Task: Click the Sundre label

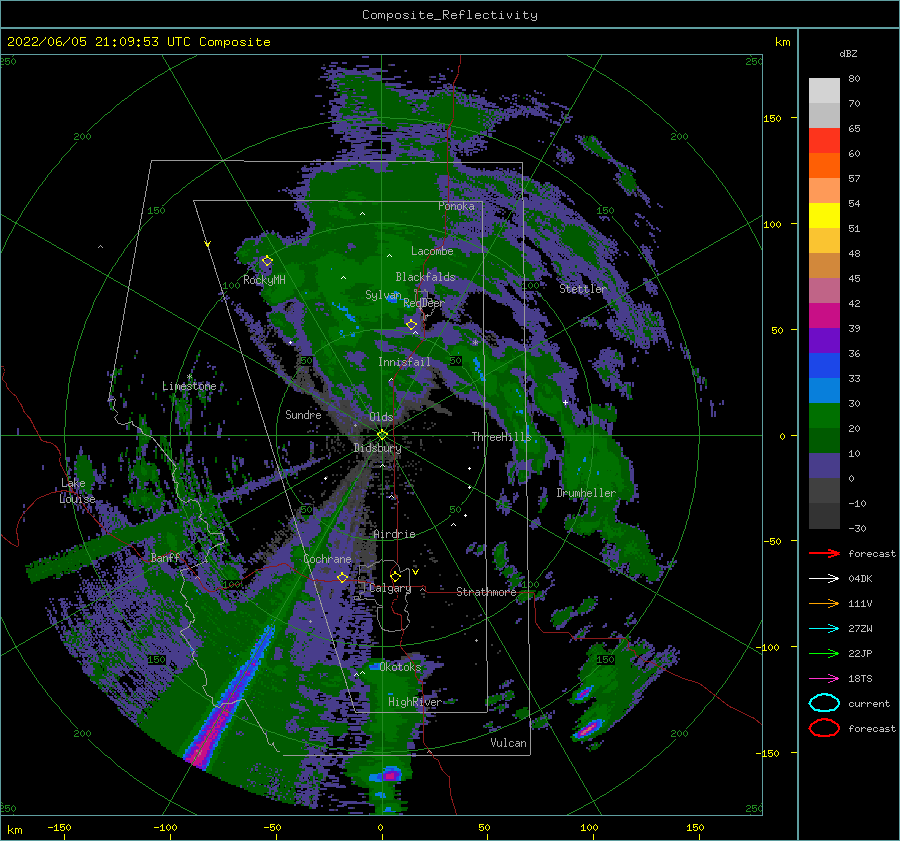Action: 303,414
